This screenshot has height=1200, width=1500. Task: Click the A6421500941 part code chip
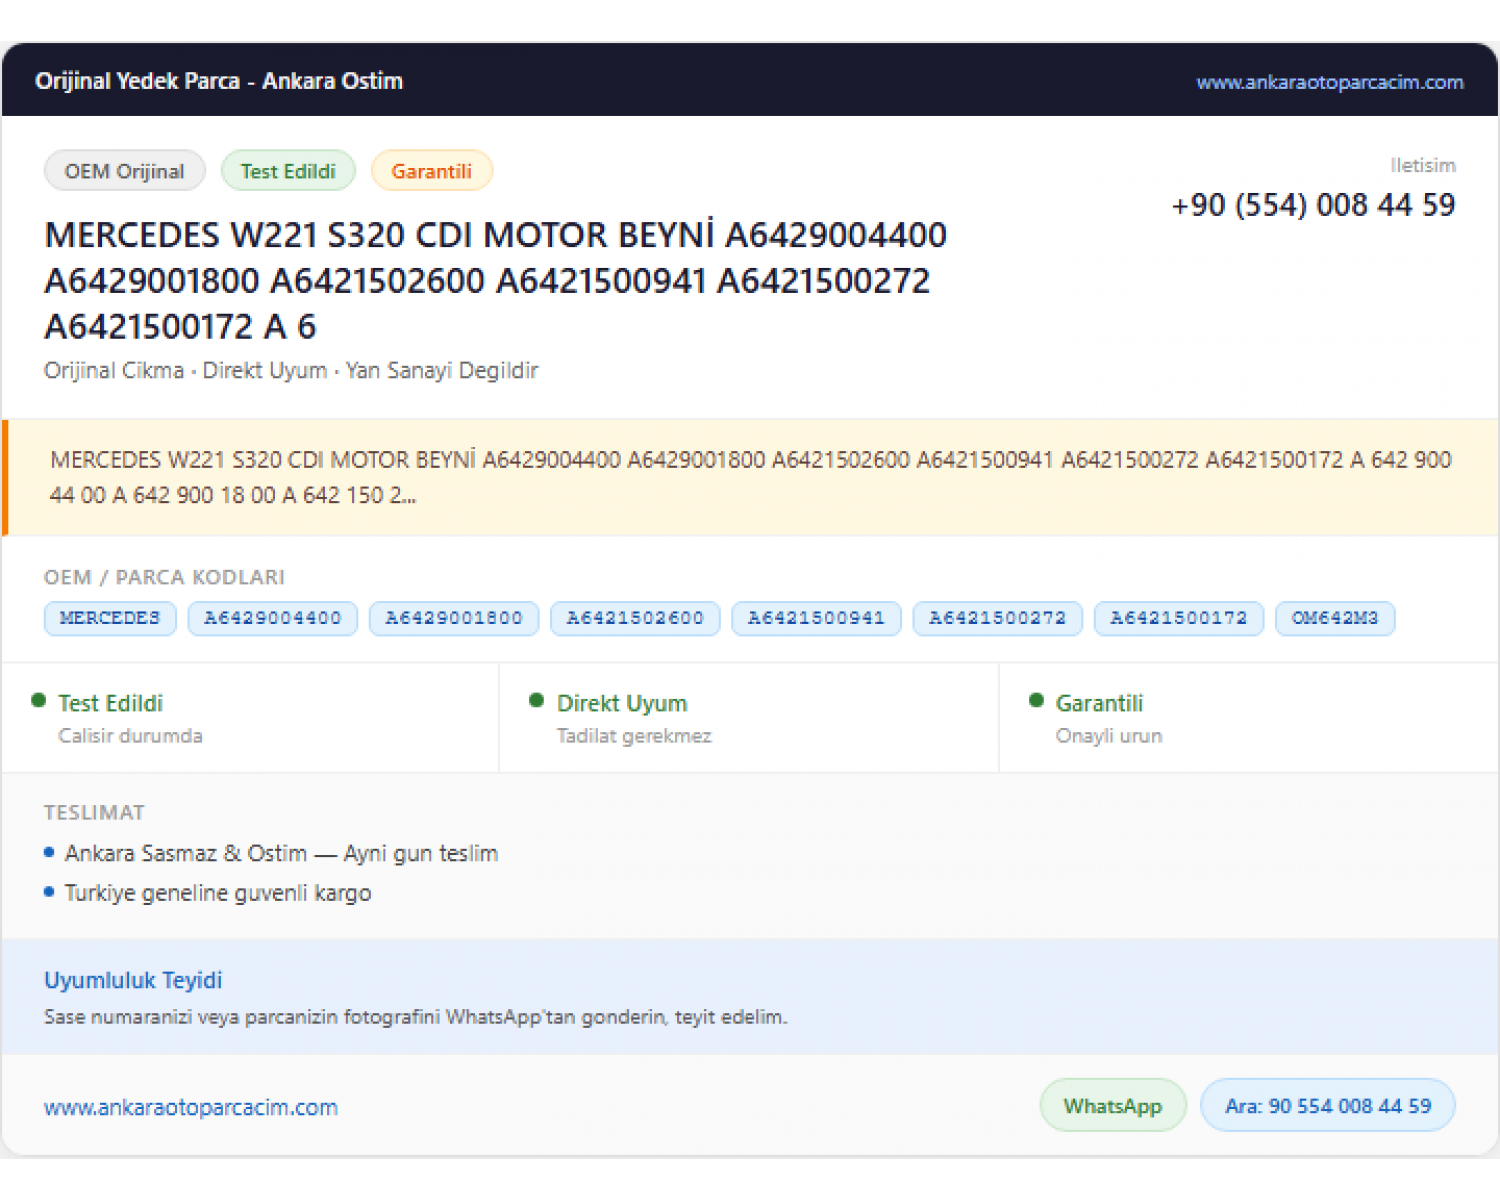(x=816, y=618)
